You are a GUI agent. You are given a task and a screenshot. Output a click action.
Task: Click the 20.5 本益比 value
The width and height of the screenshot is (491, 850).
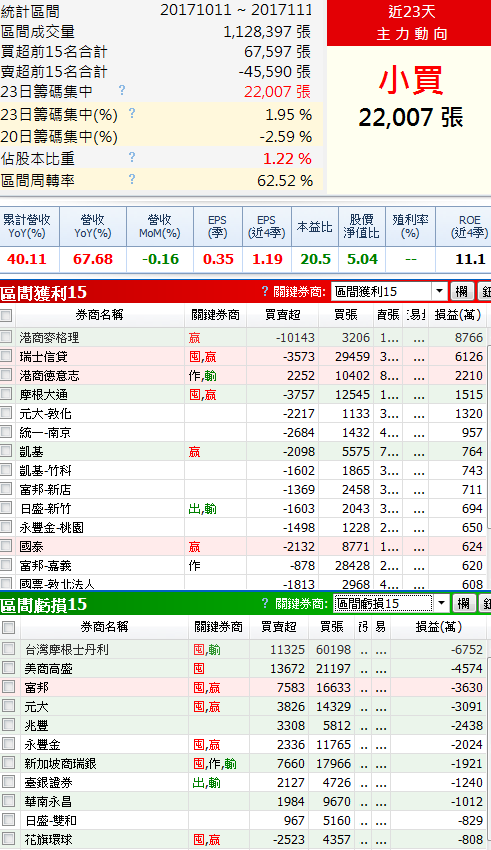coord(315,259)
